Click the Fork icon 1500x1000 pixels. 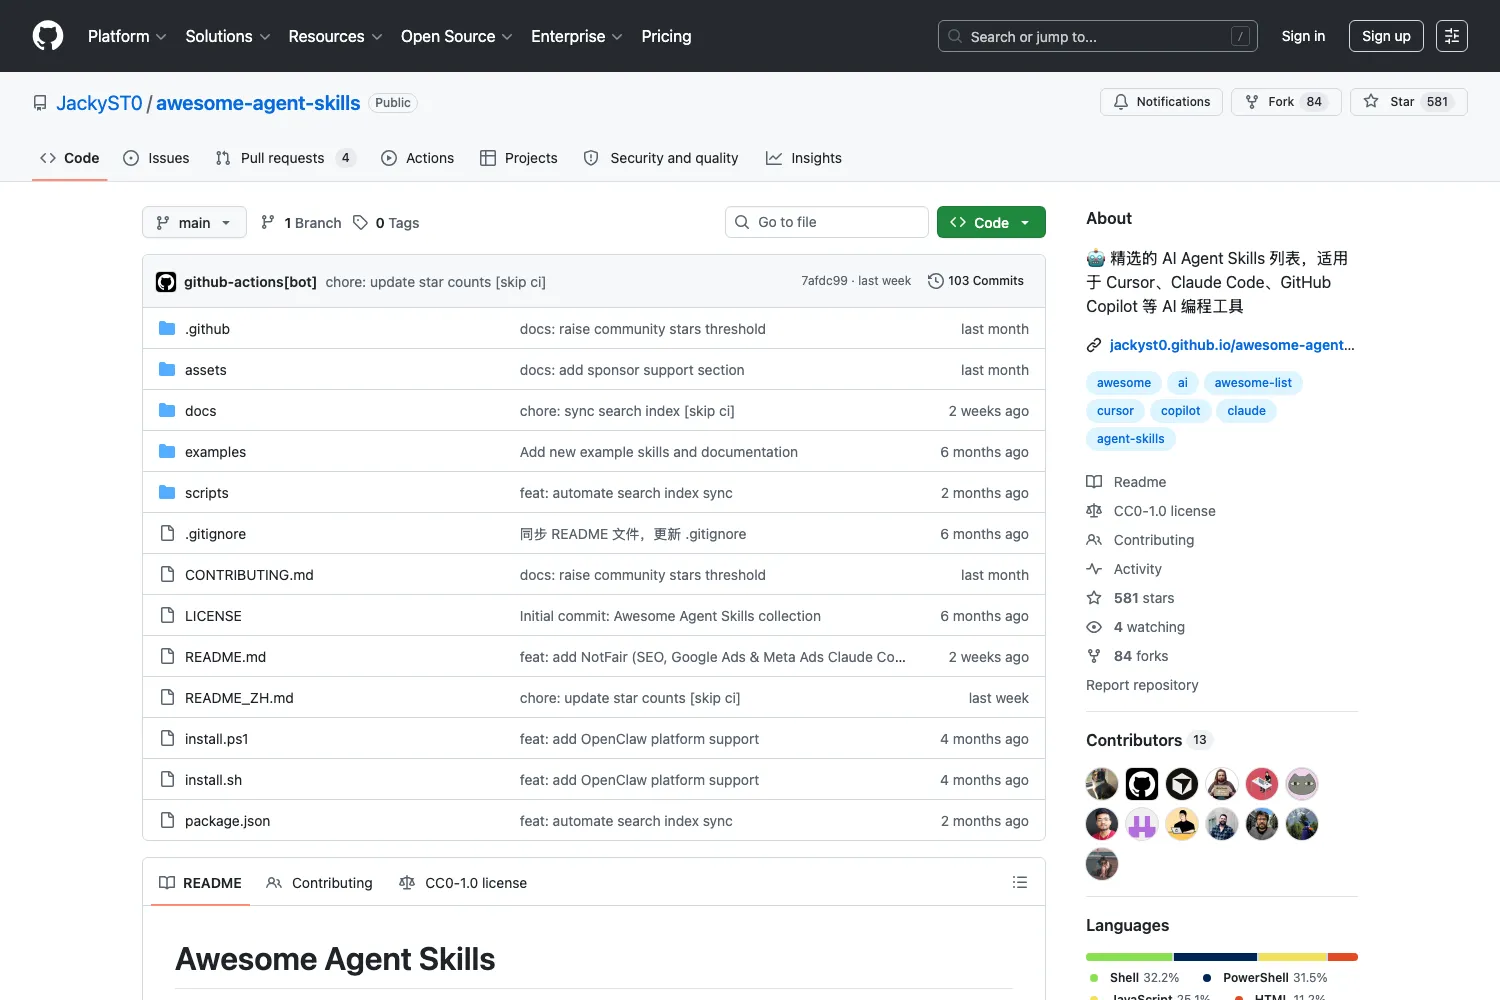coord(1252,102)
